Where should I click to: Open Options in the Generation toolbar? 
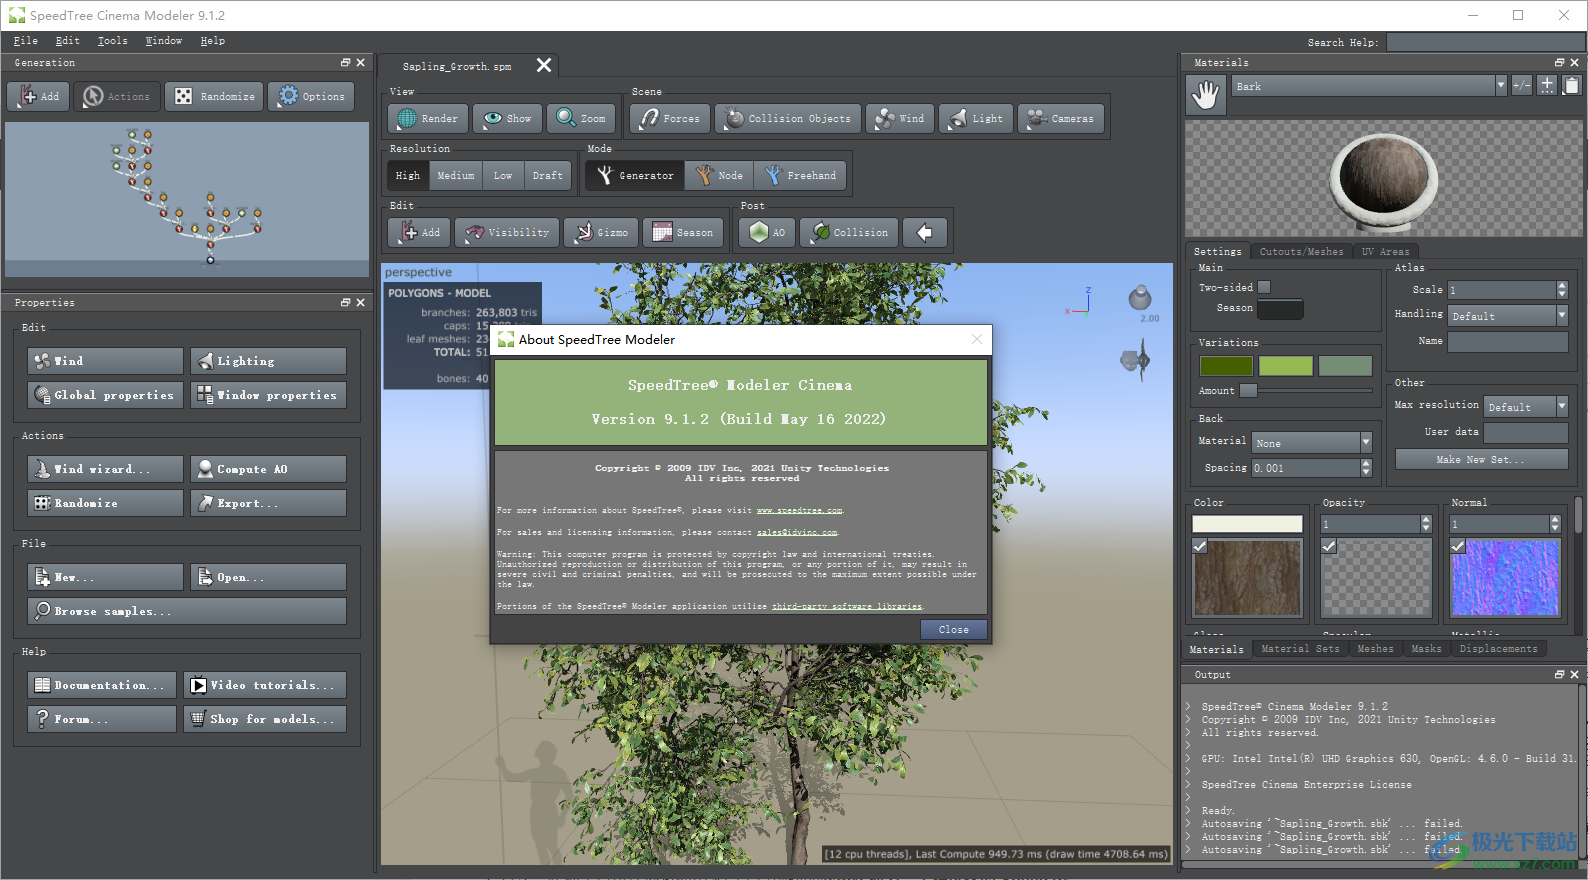tap(311, 96)
